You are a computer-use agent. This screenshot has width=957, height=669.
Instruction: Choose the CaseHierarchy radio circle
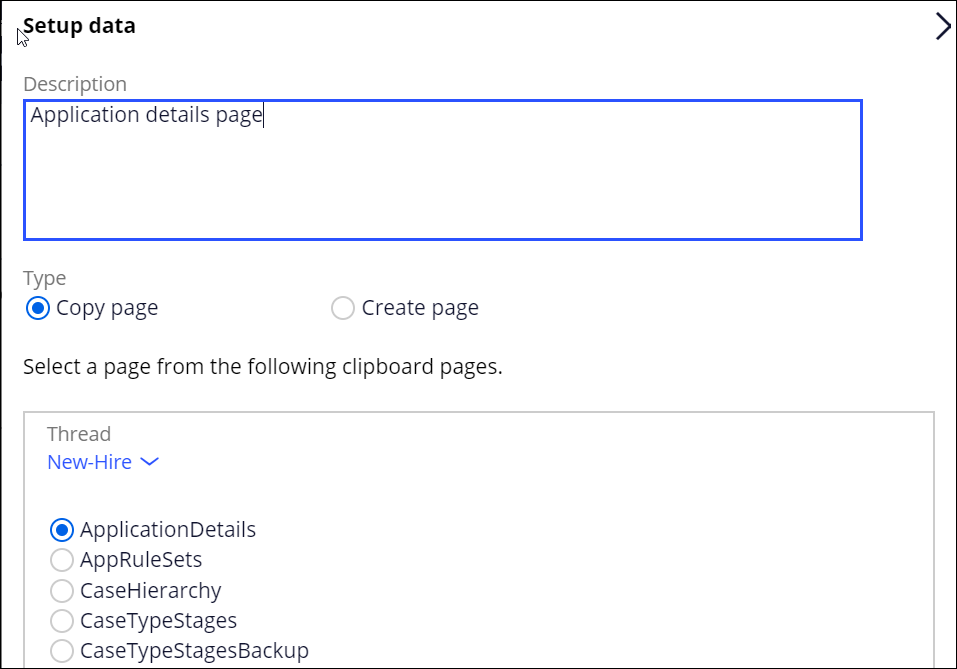pyautogui.click(x=62, y=590)
